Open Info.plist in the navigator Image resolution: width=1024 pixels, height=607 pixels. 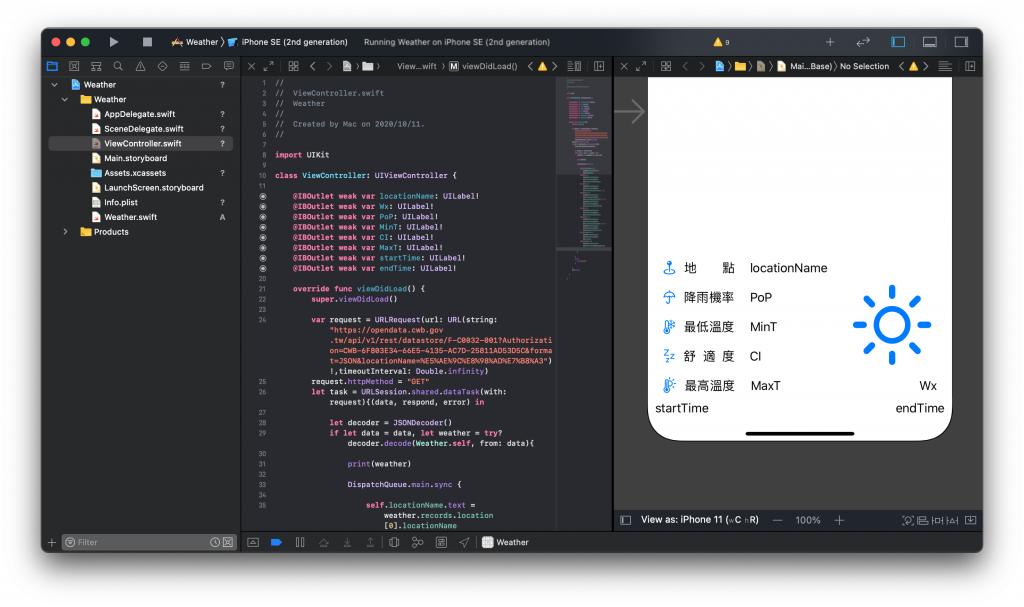[x=121, y=203]
